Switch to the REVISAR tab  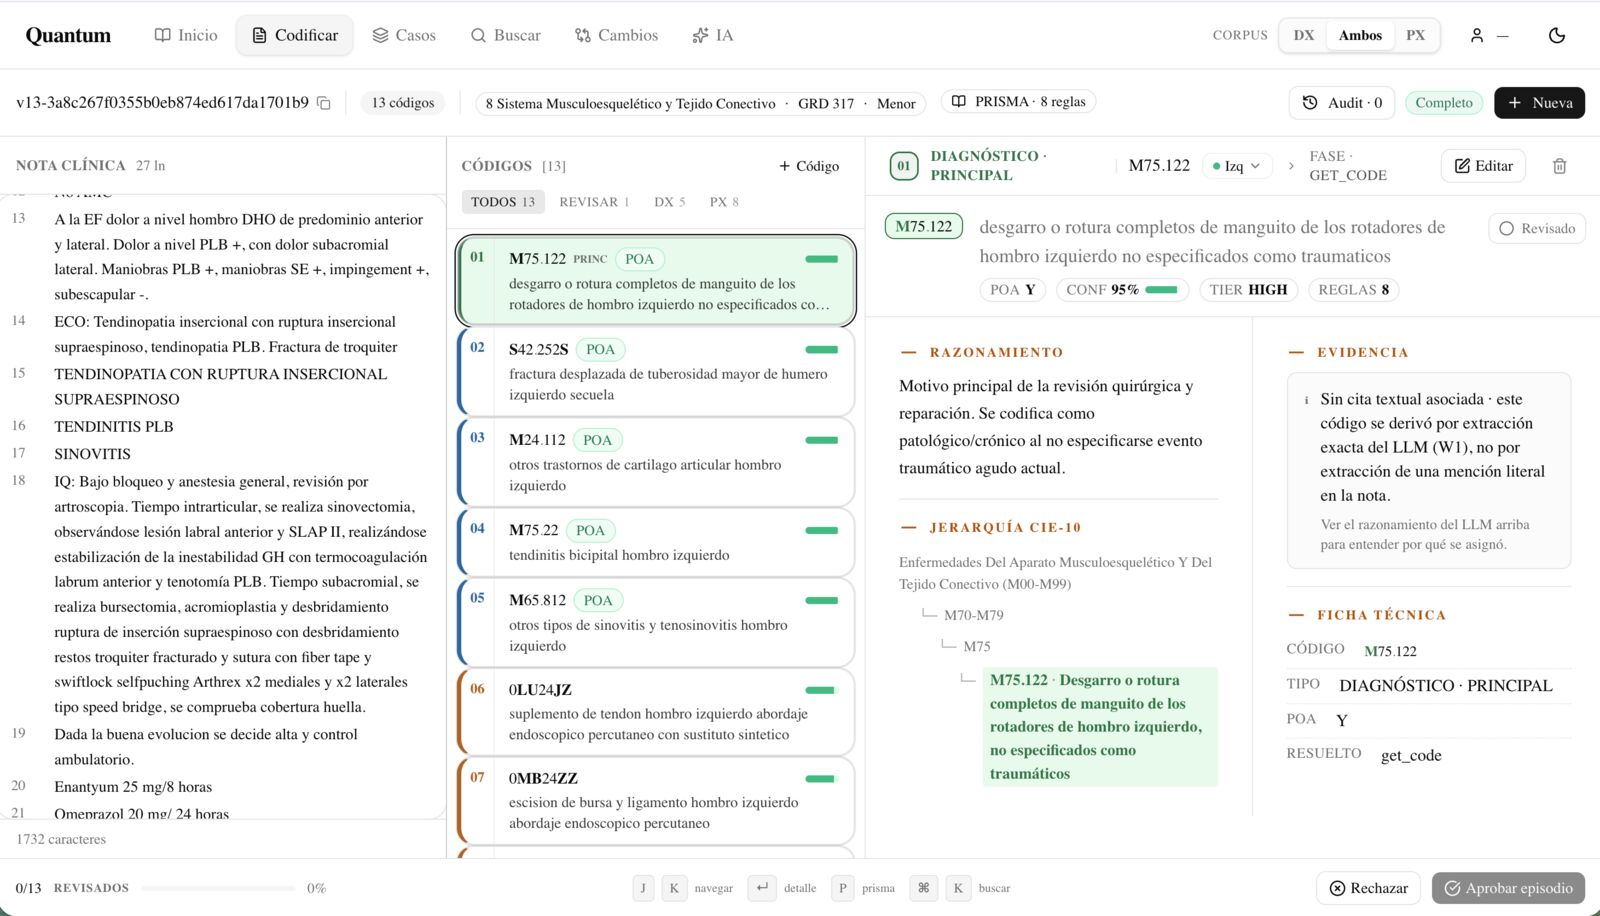(593, 201)
